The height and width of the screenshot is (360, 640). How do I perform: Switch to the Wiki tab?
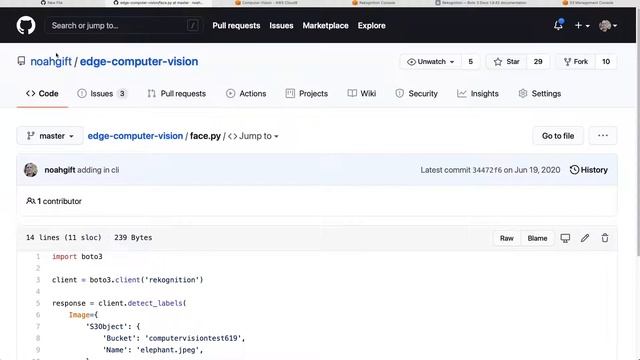point(362,93)
